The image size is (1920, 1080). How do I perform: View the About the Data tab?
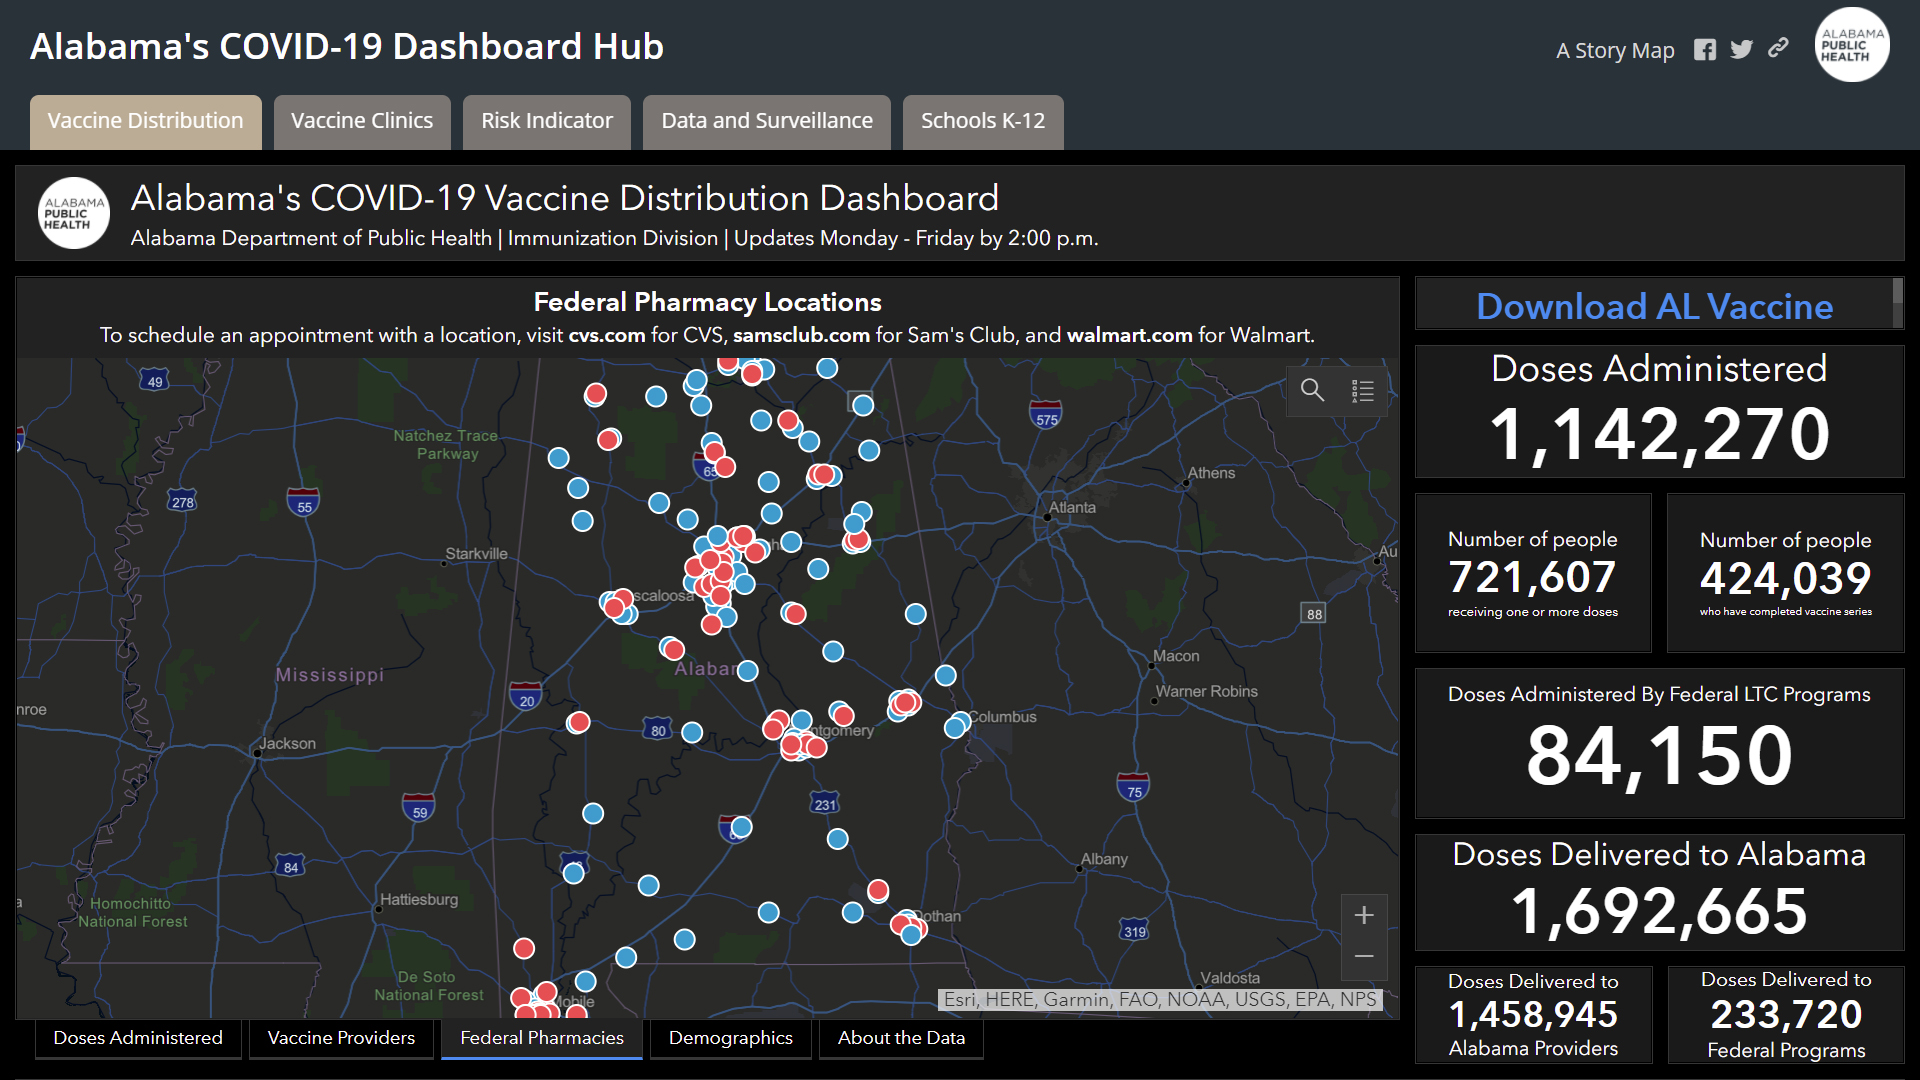tap(901, 1038)
